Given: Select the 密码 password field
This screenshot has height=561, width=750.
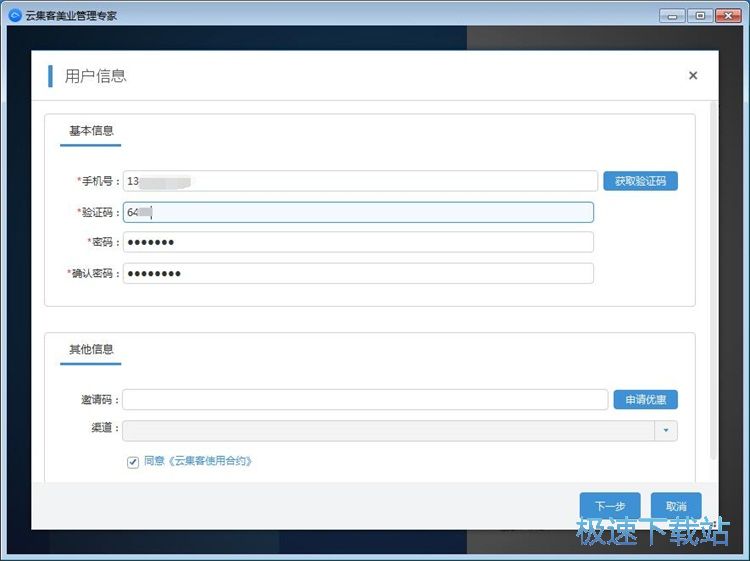Looking at the screenshot, I should (x=358, y=242).
